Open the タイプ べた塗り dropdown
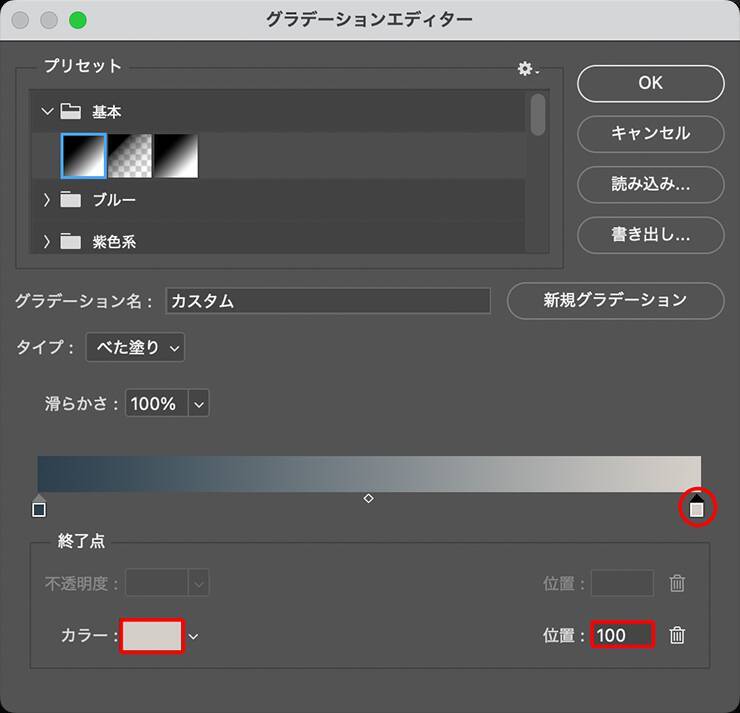This screenshot has width=740, height=713. click(135, 347)
